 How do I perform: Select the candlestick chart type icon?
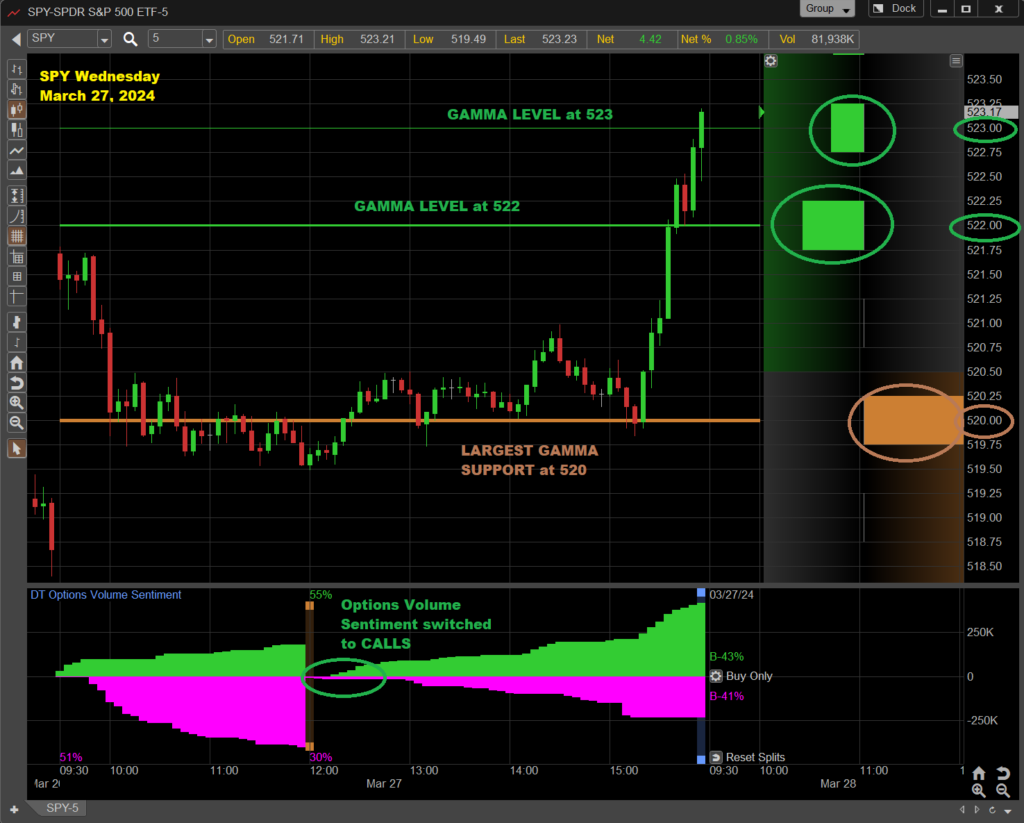tap(16, 110)
